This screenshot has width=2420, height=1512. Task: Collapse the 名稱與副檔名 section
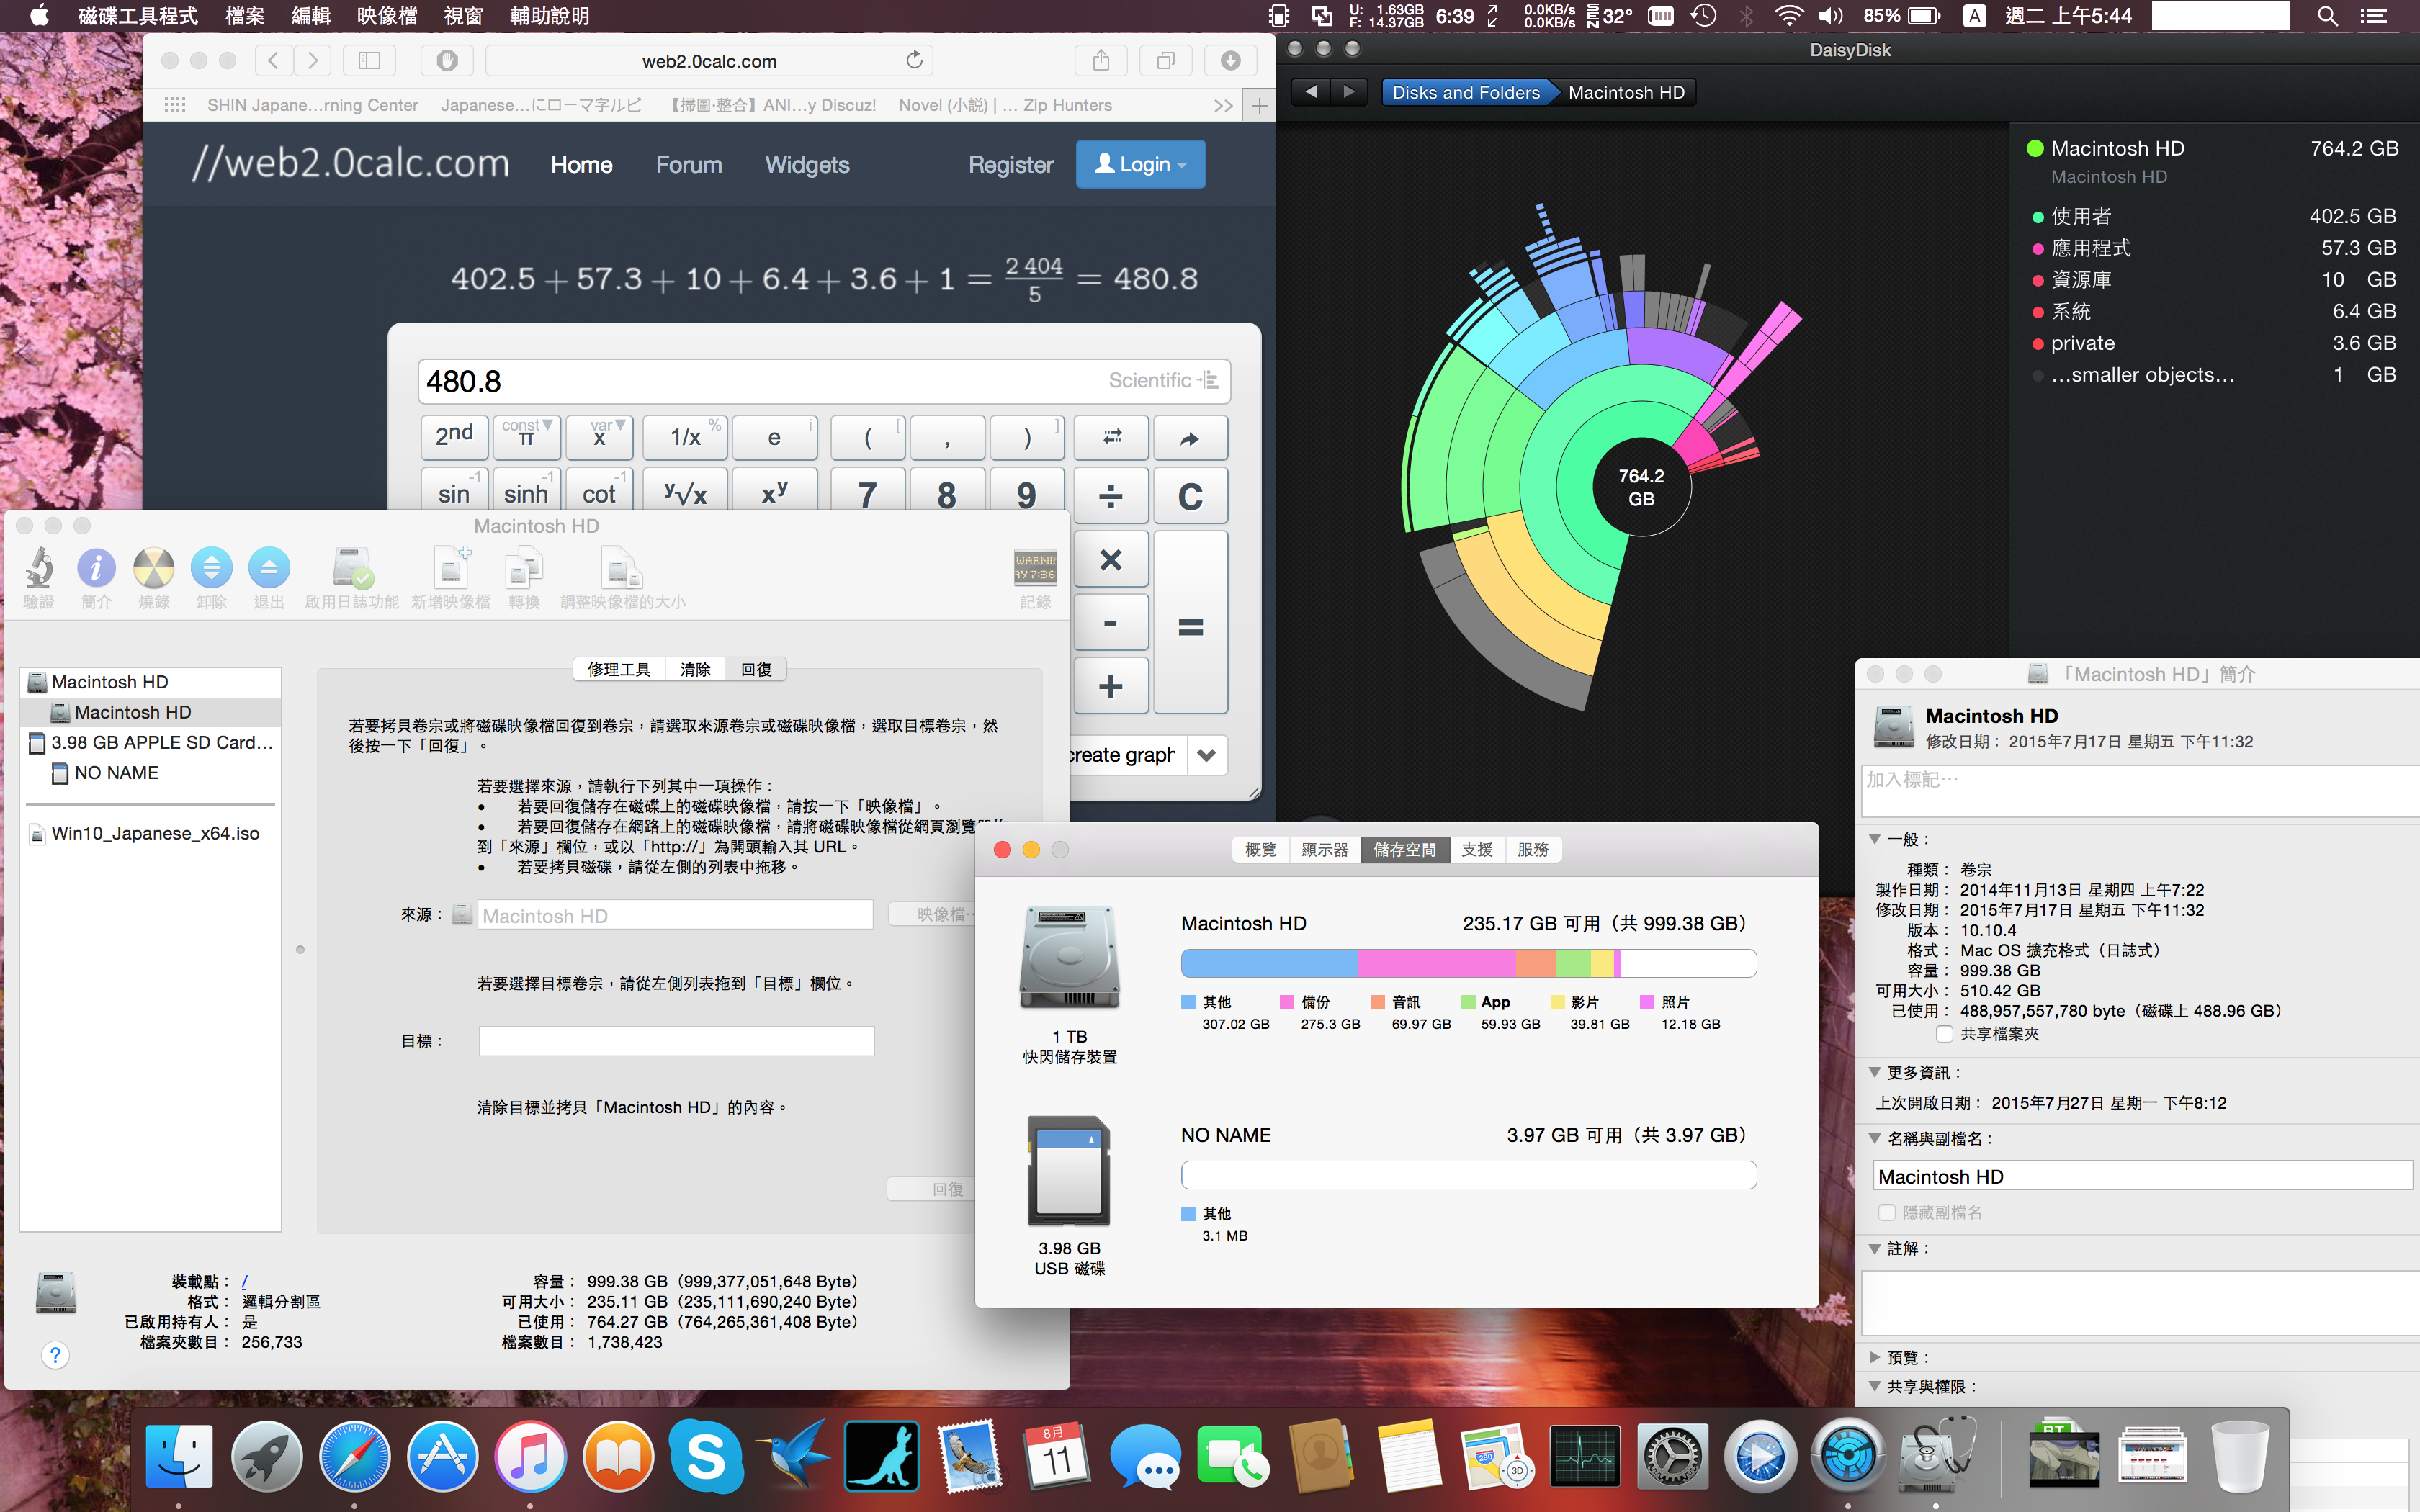pos(1875,1138)
